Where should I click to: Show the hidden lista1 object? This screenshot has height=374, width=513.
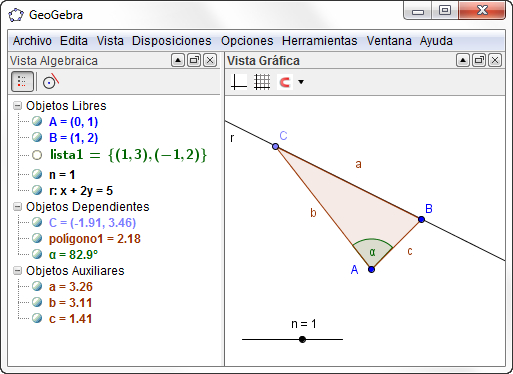(x=37, y=155)
